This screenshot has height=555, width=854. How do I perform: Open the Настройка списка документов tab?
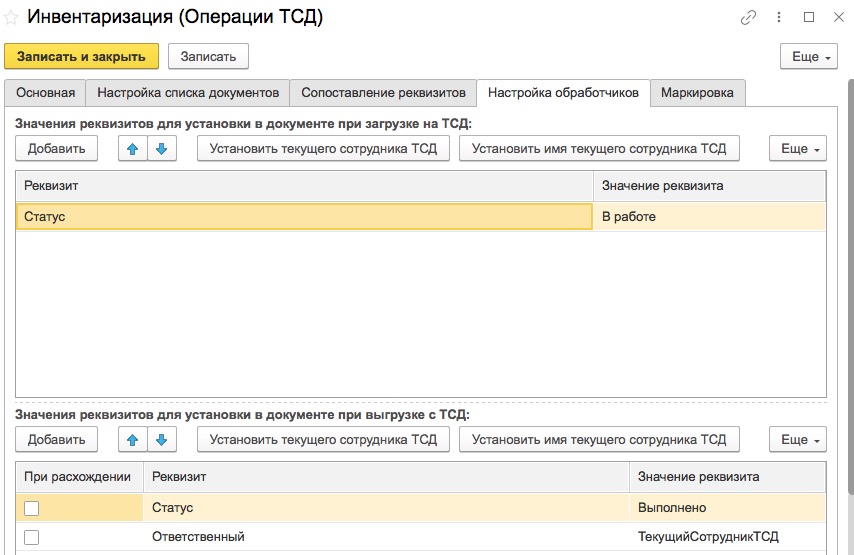click(188, 93)
